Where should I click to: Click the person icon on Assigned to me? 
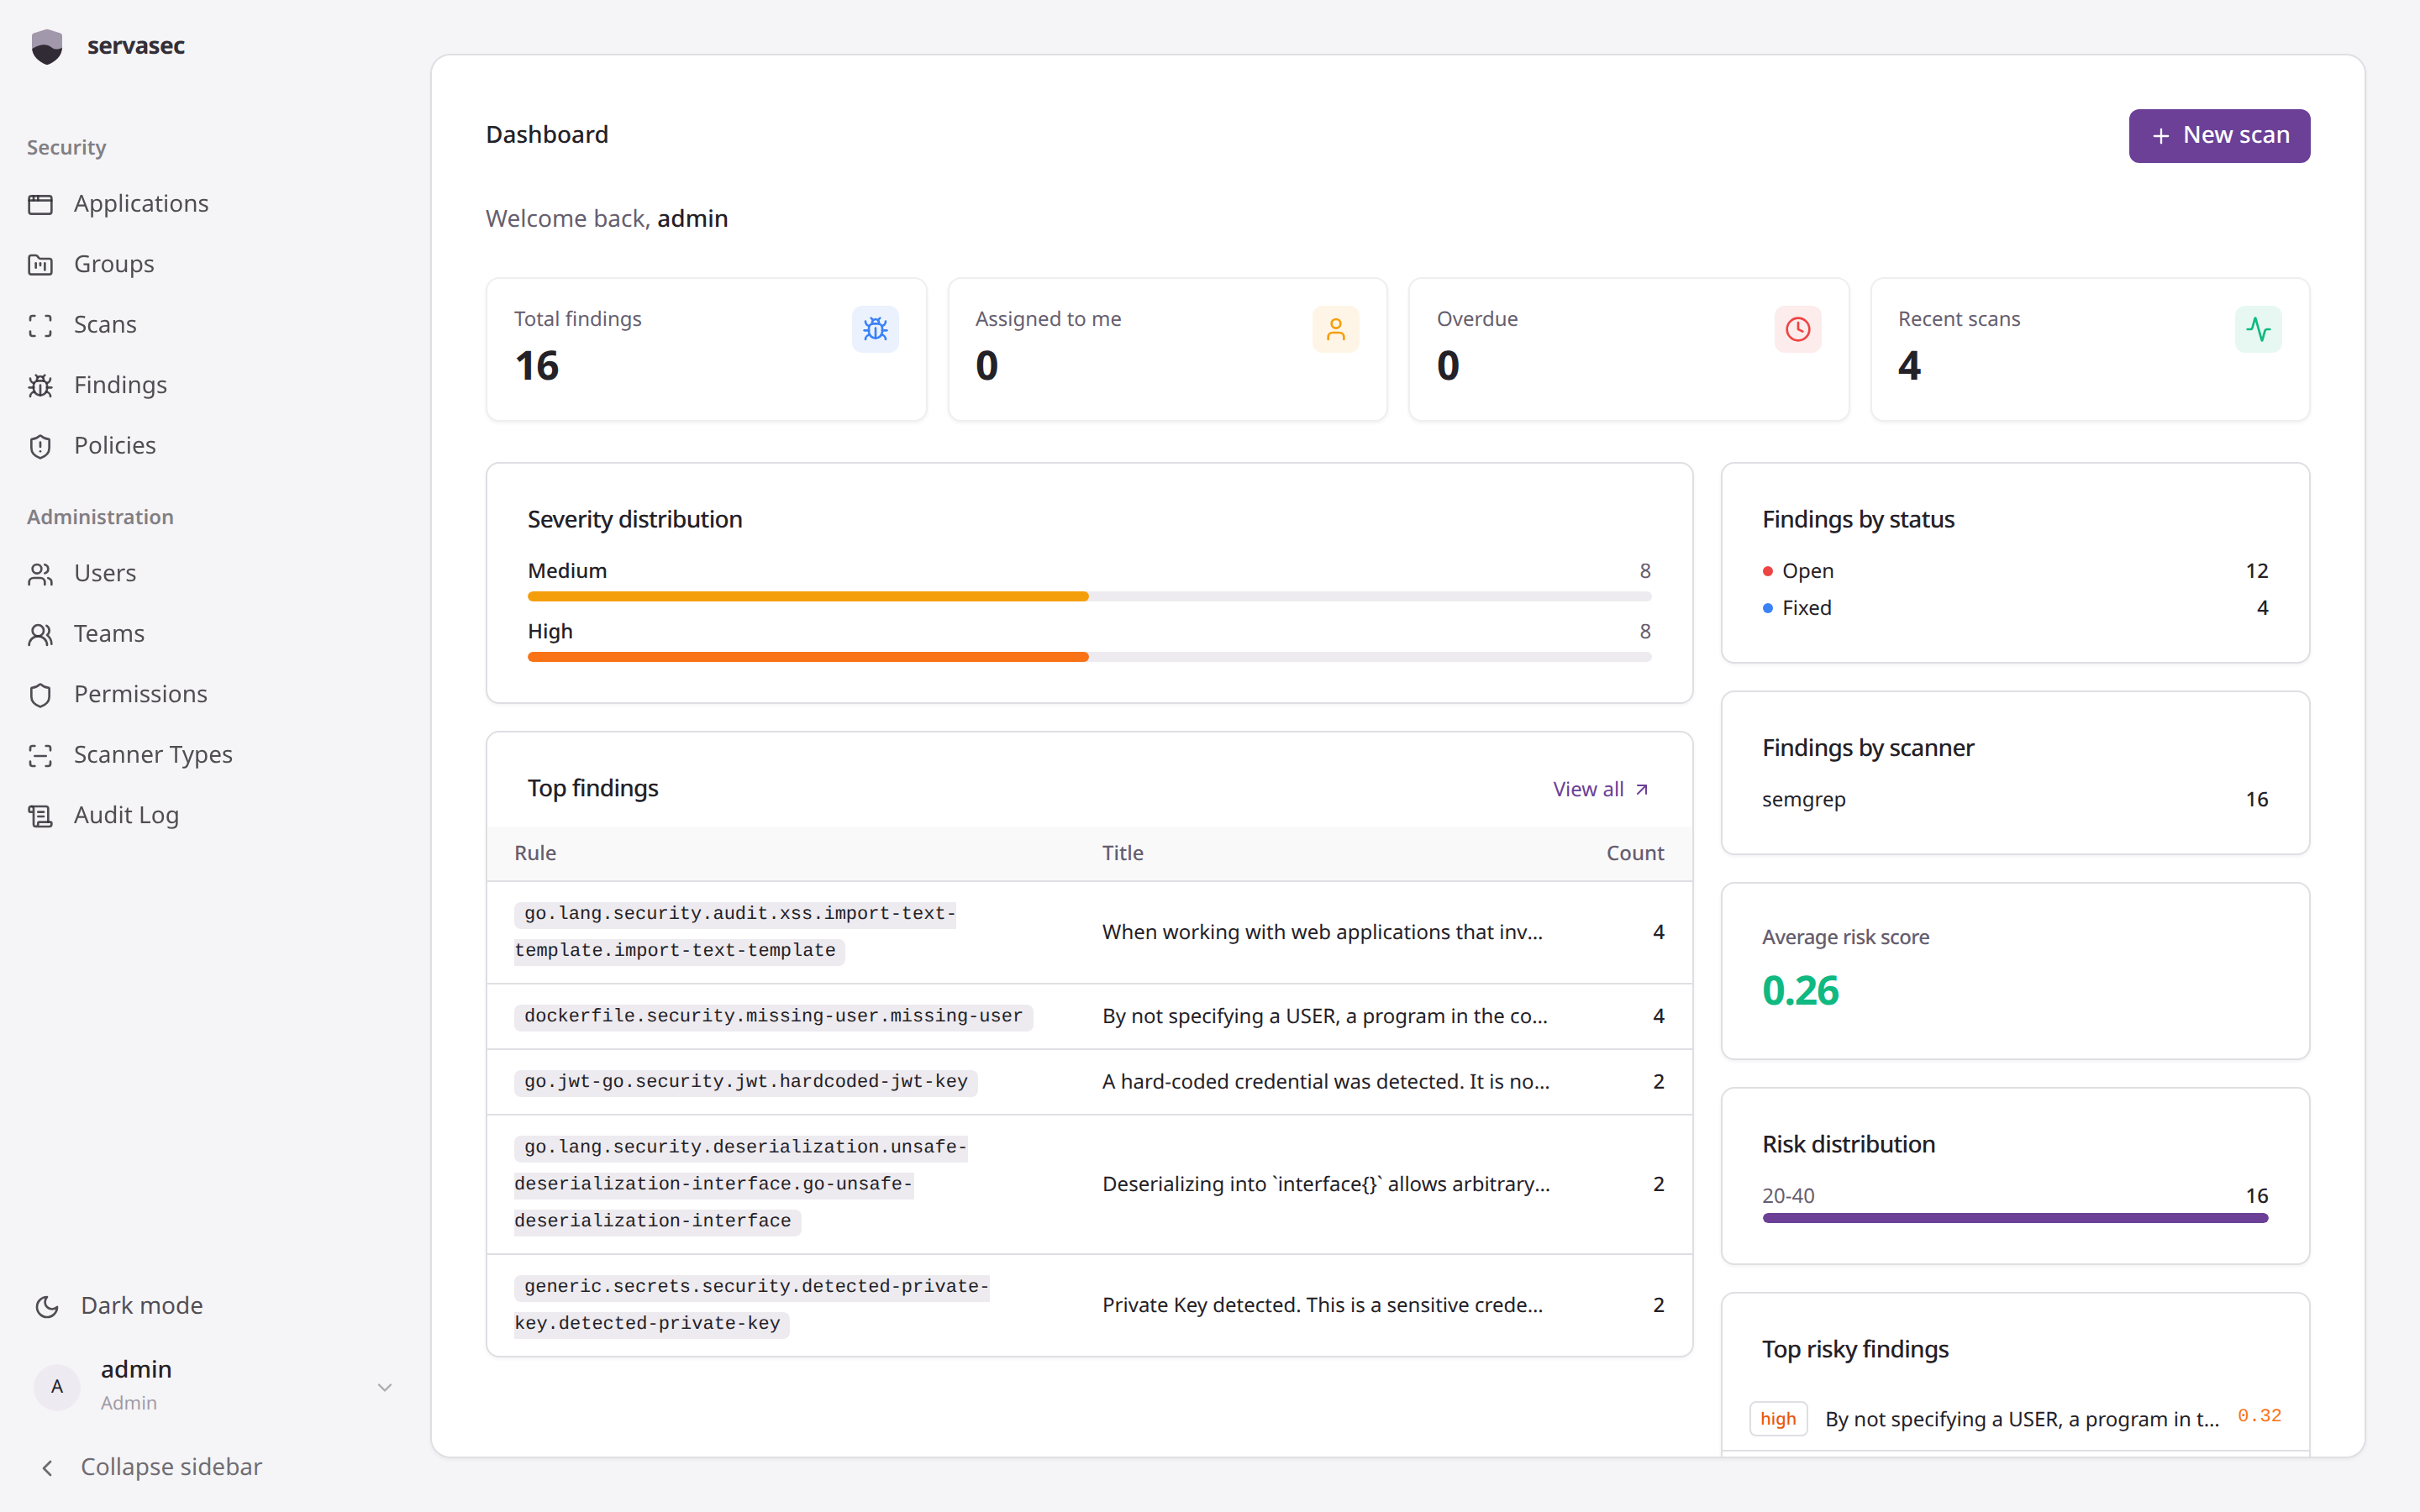[x=1336, y=329]
